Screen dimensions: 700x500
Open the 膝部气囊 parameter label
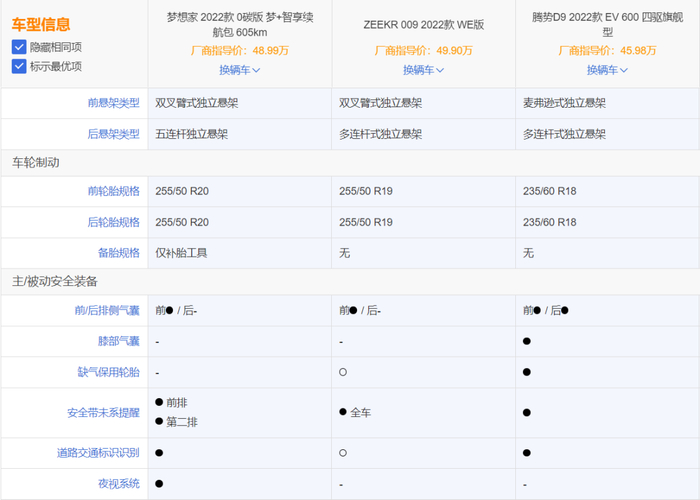click(x=119, y=341)
